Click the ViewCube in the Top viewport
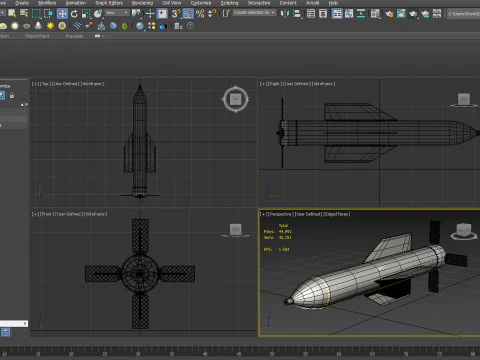 click(x=236, y=99)
